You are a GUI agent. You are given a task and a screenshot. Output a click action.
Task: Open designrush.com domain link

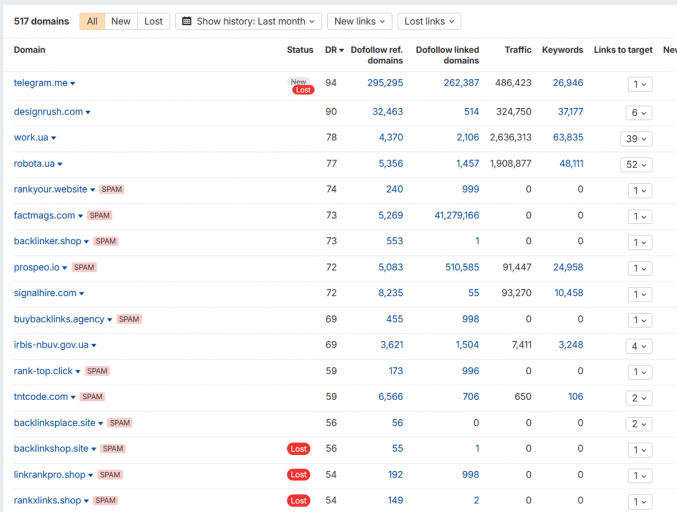tap(48, 111)
